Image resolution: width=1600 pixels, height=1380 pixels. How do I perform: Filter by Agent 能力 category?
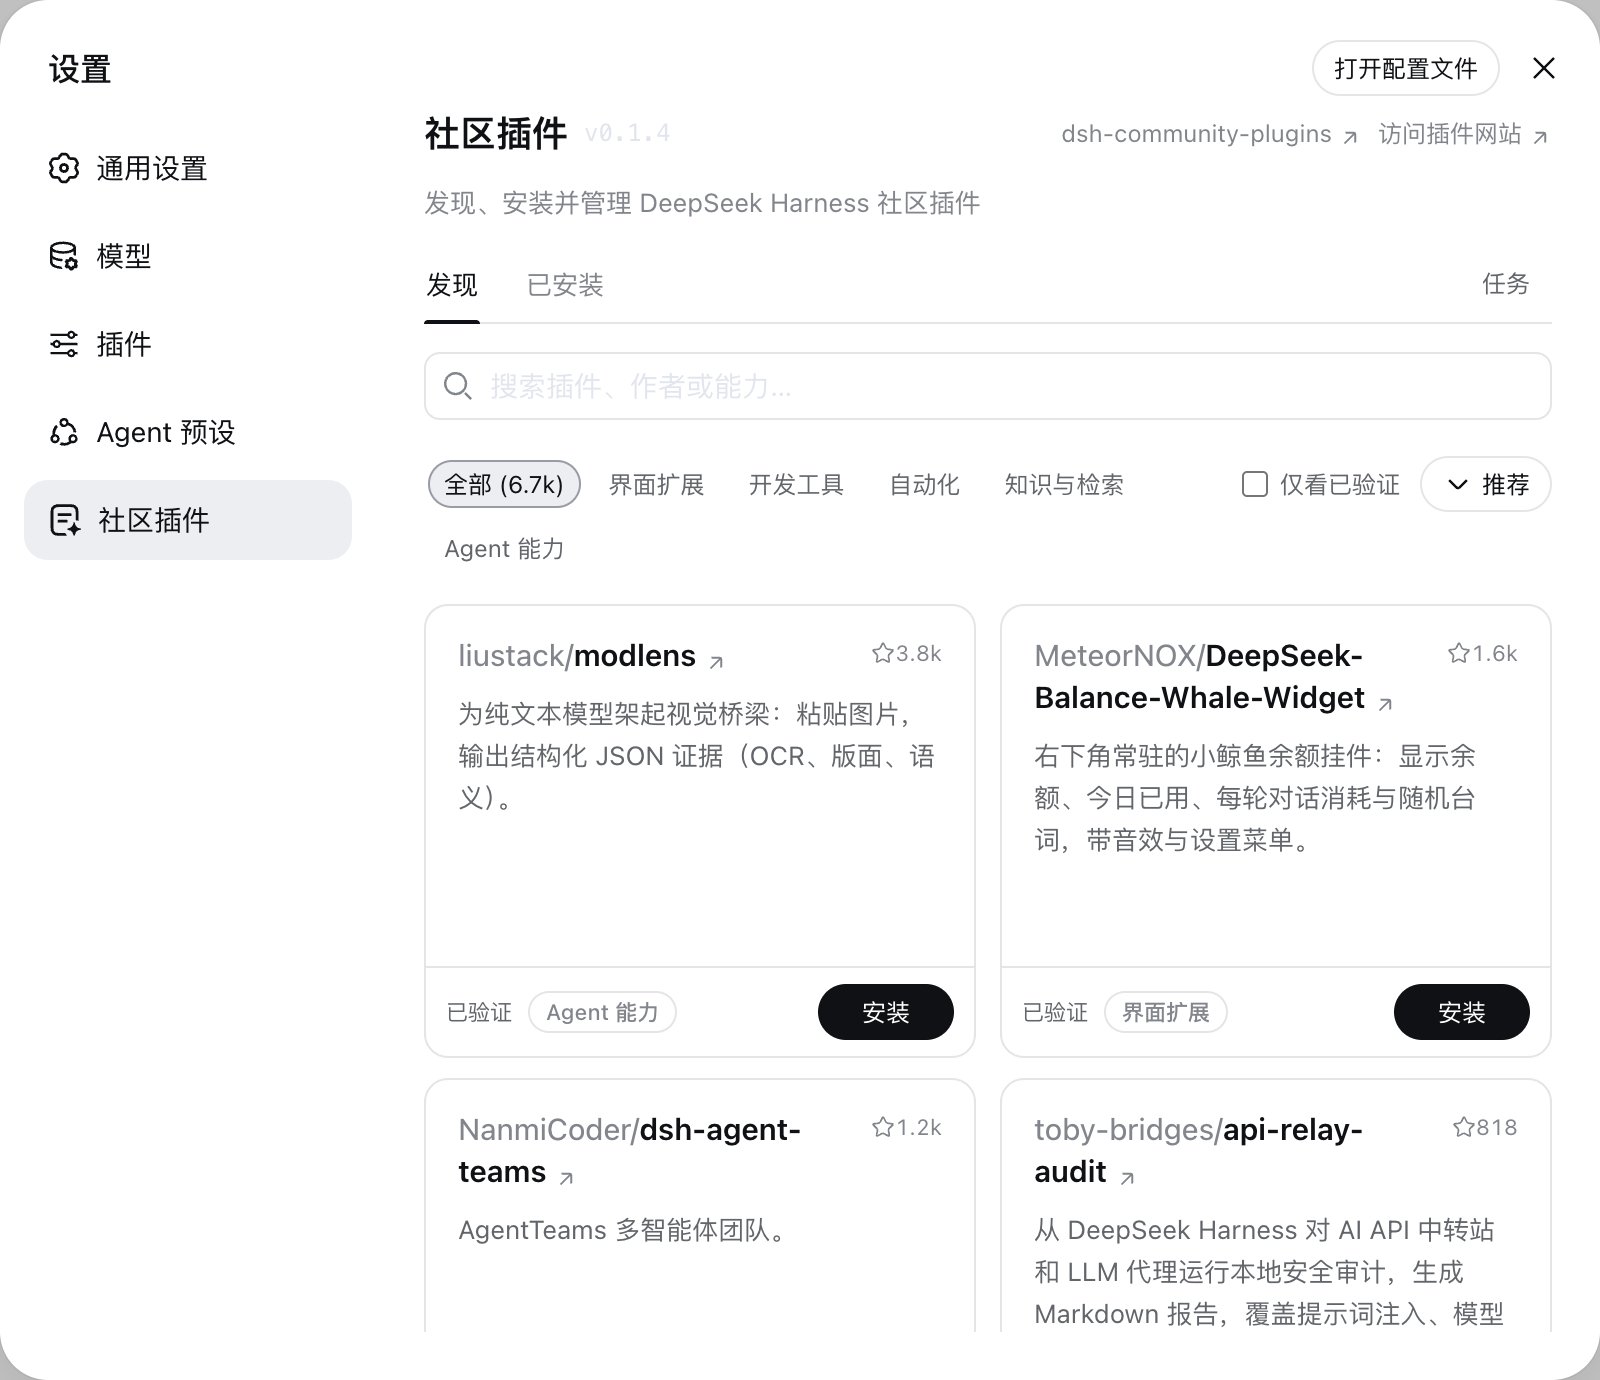504,549
